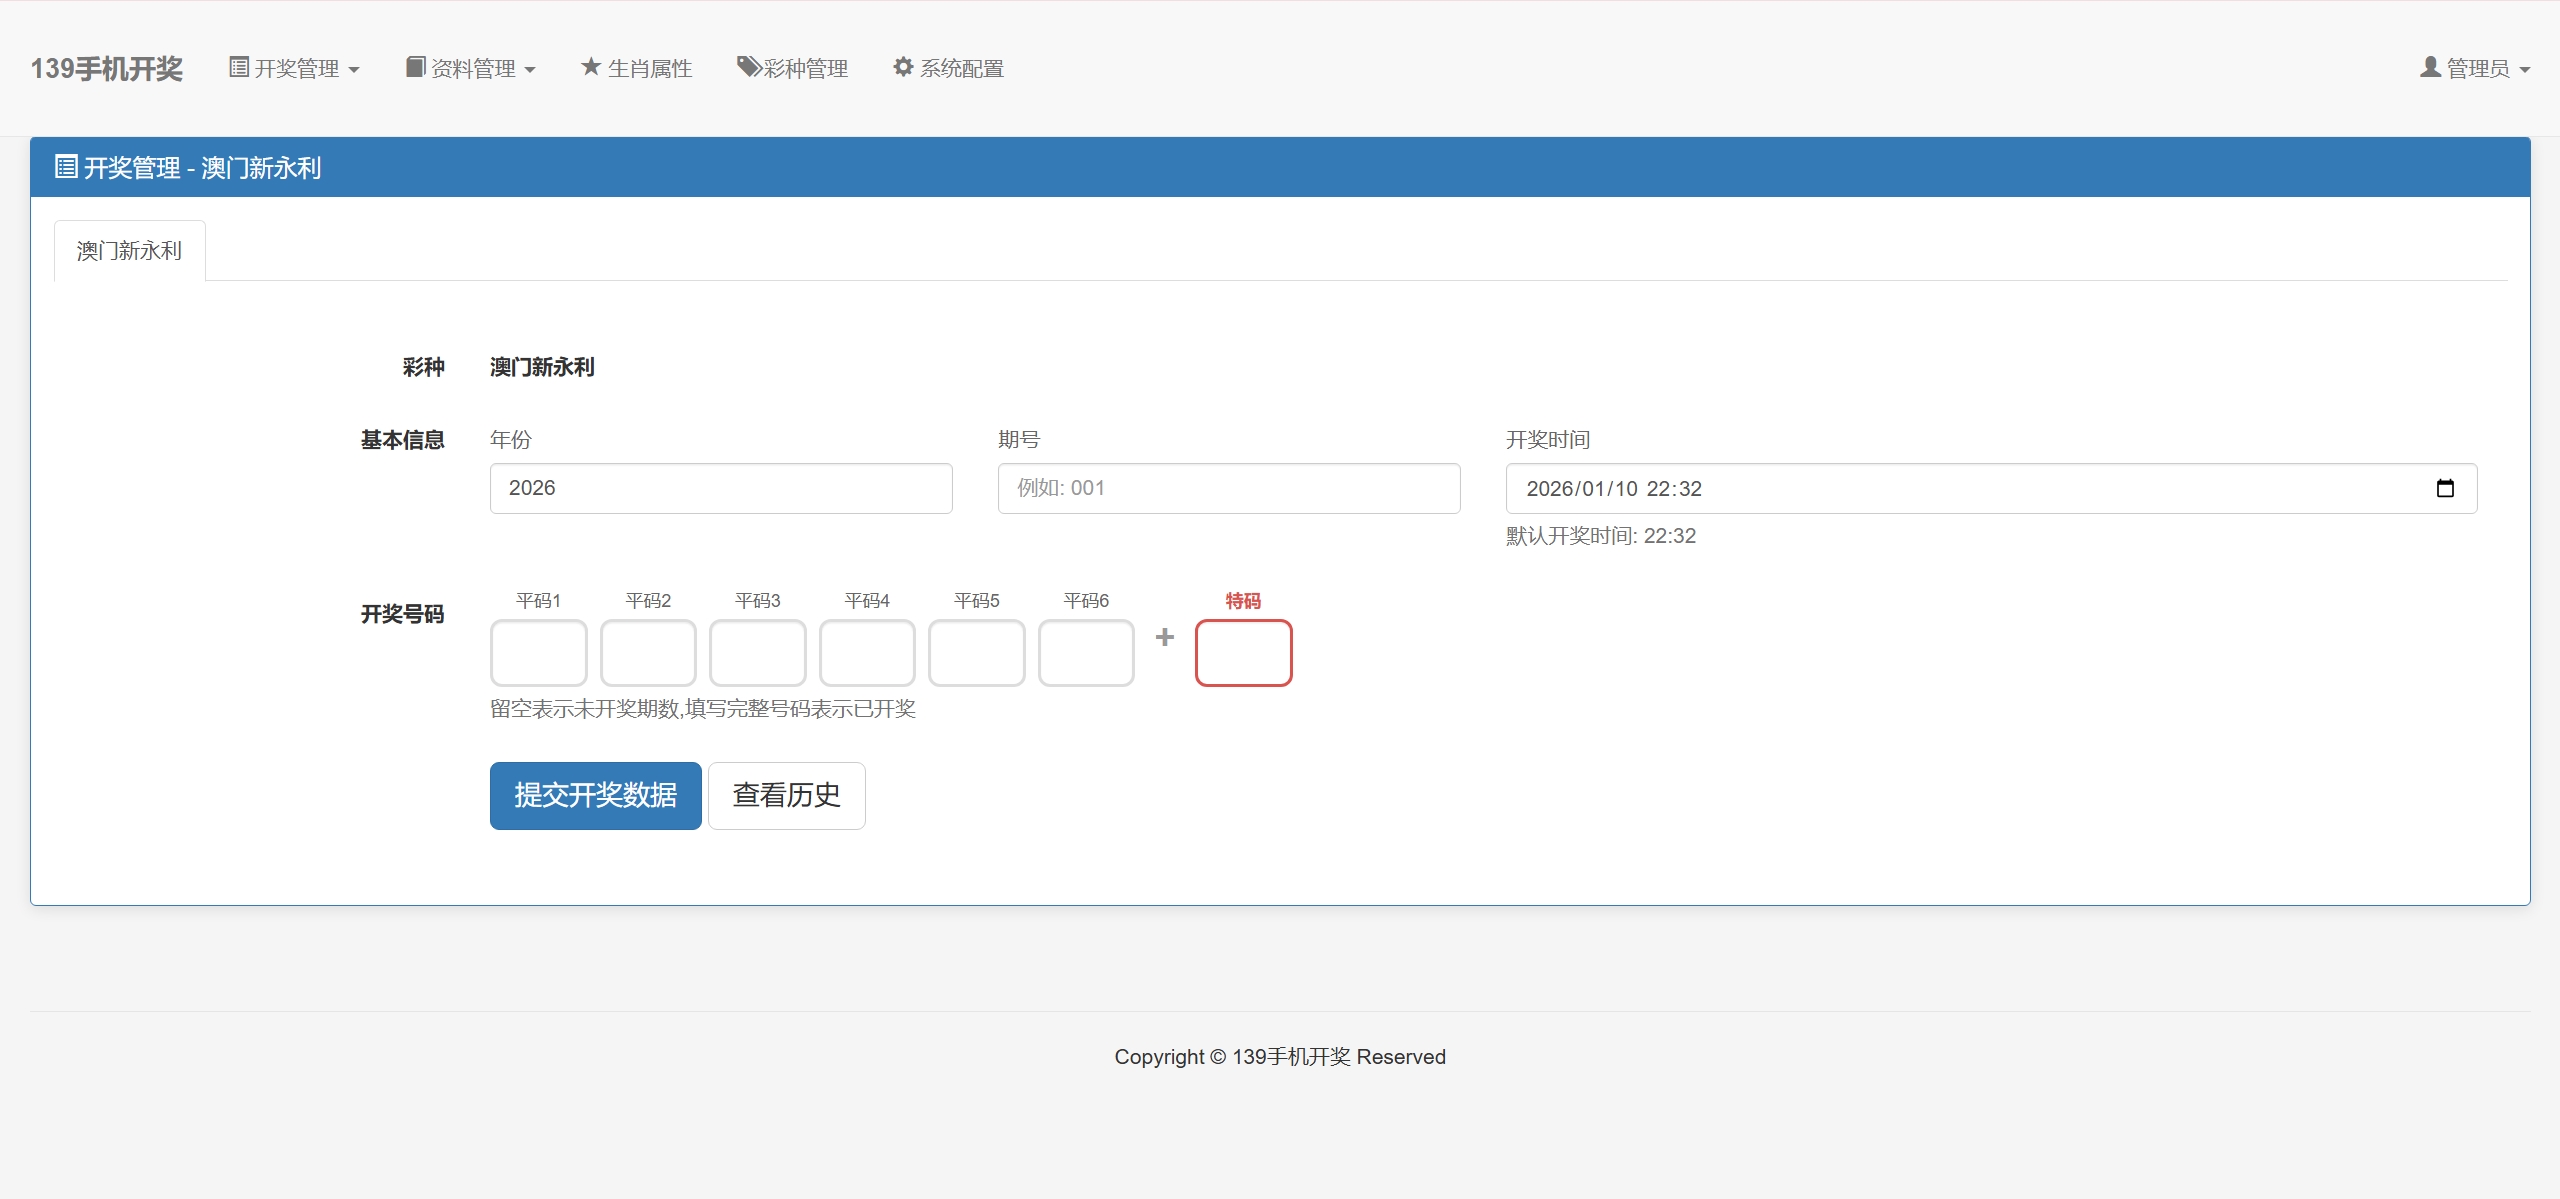This screenshot has width=2560, height=1199.
Task: Expand the 资料管理 dropdown menu
Action: click(472, 68)
